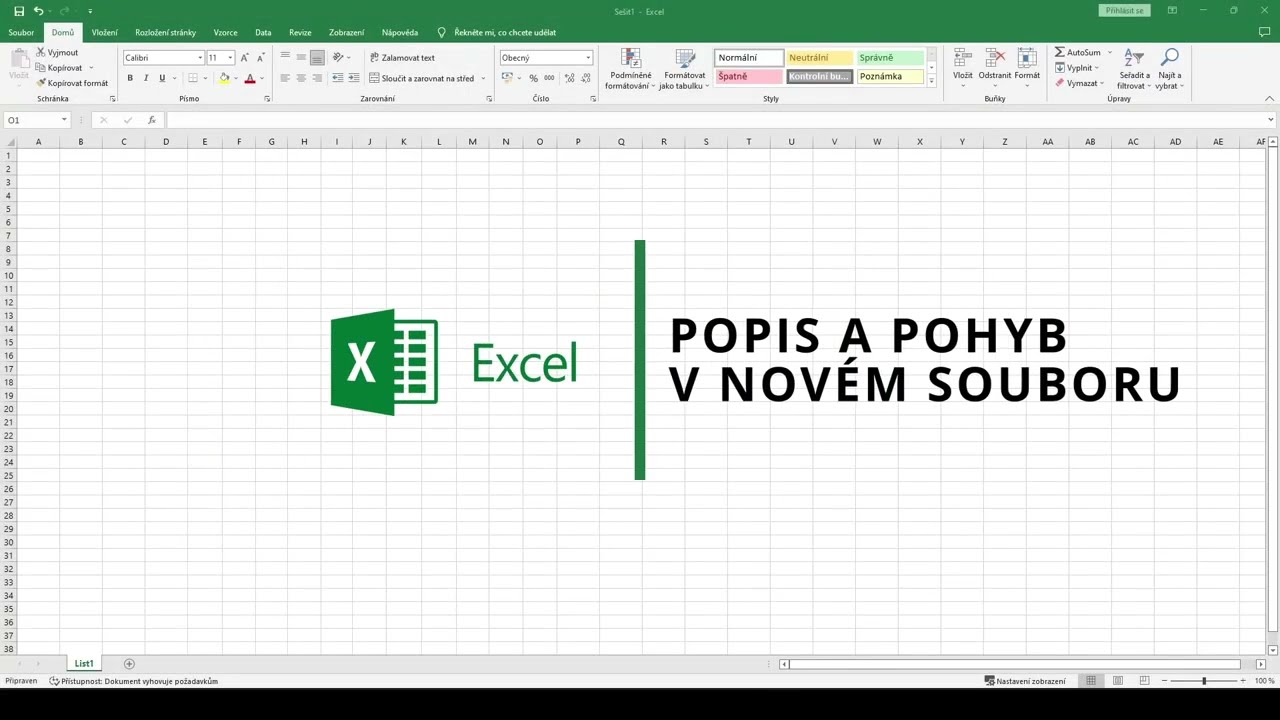Screen dimensions: 1280x720
Task: Apply the yellow fill color bucket
Action: [224, 78]
